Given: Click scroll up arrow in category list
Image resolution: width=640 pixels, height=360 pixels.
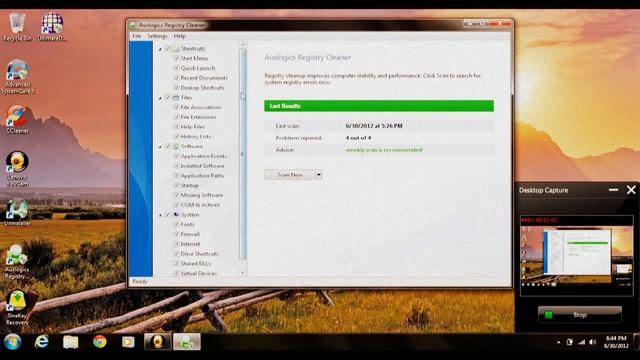Looking at the screenshot, I should (x=243, y=44).
